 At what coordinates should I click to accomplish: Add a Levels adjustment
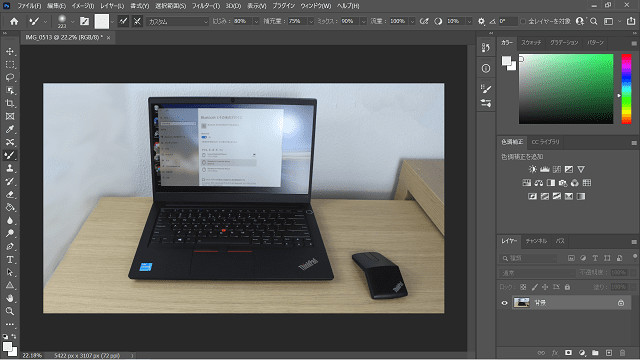[544, 169]
